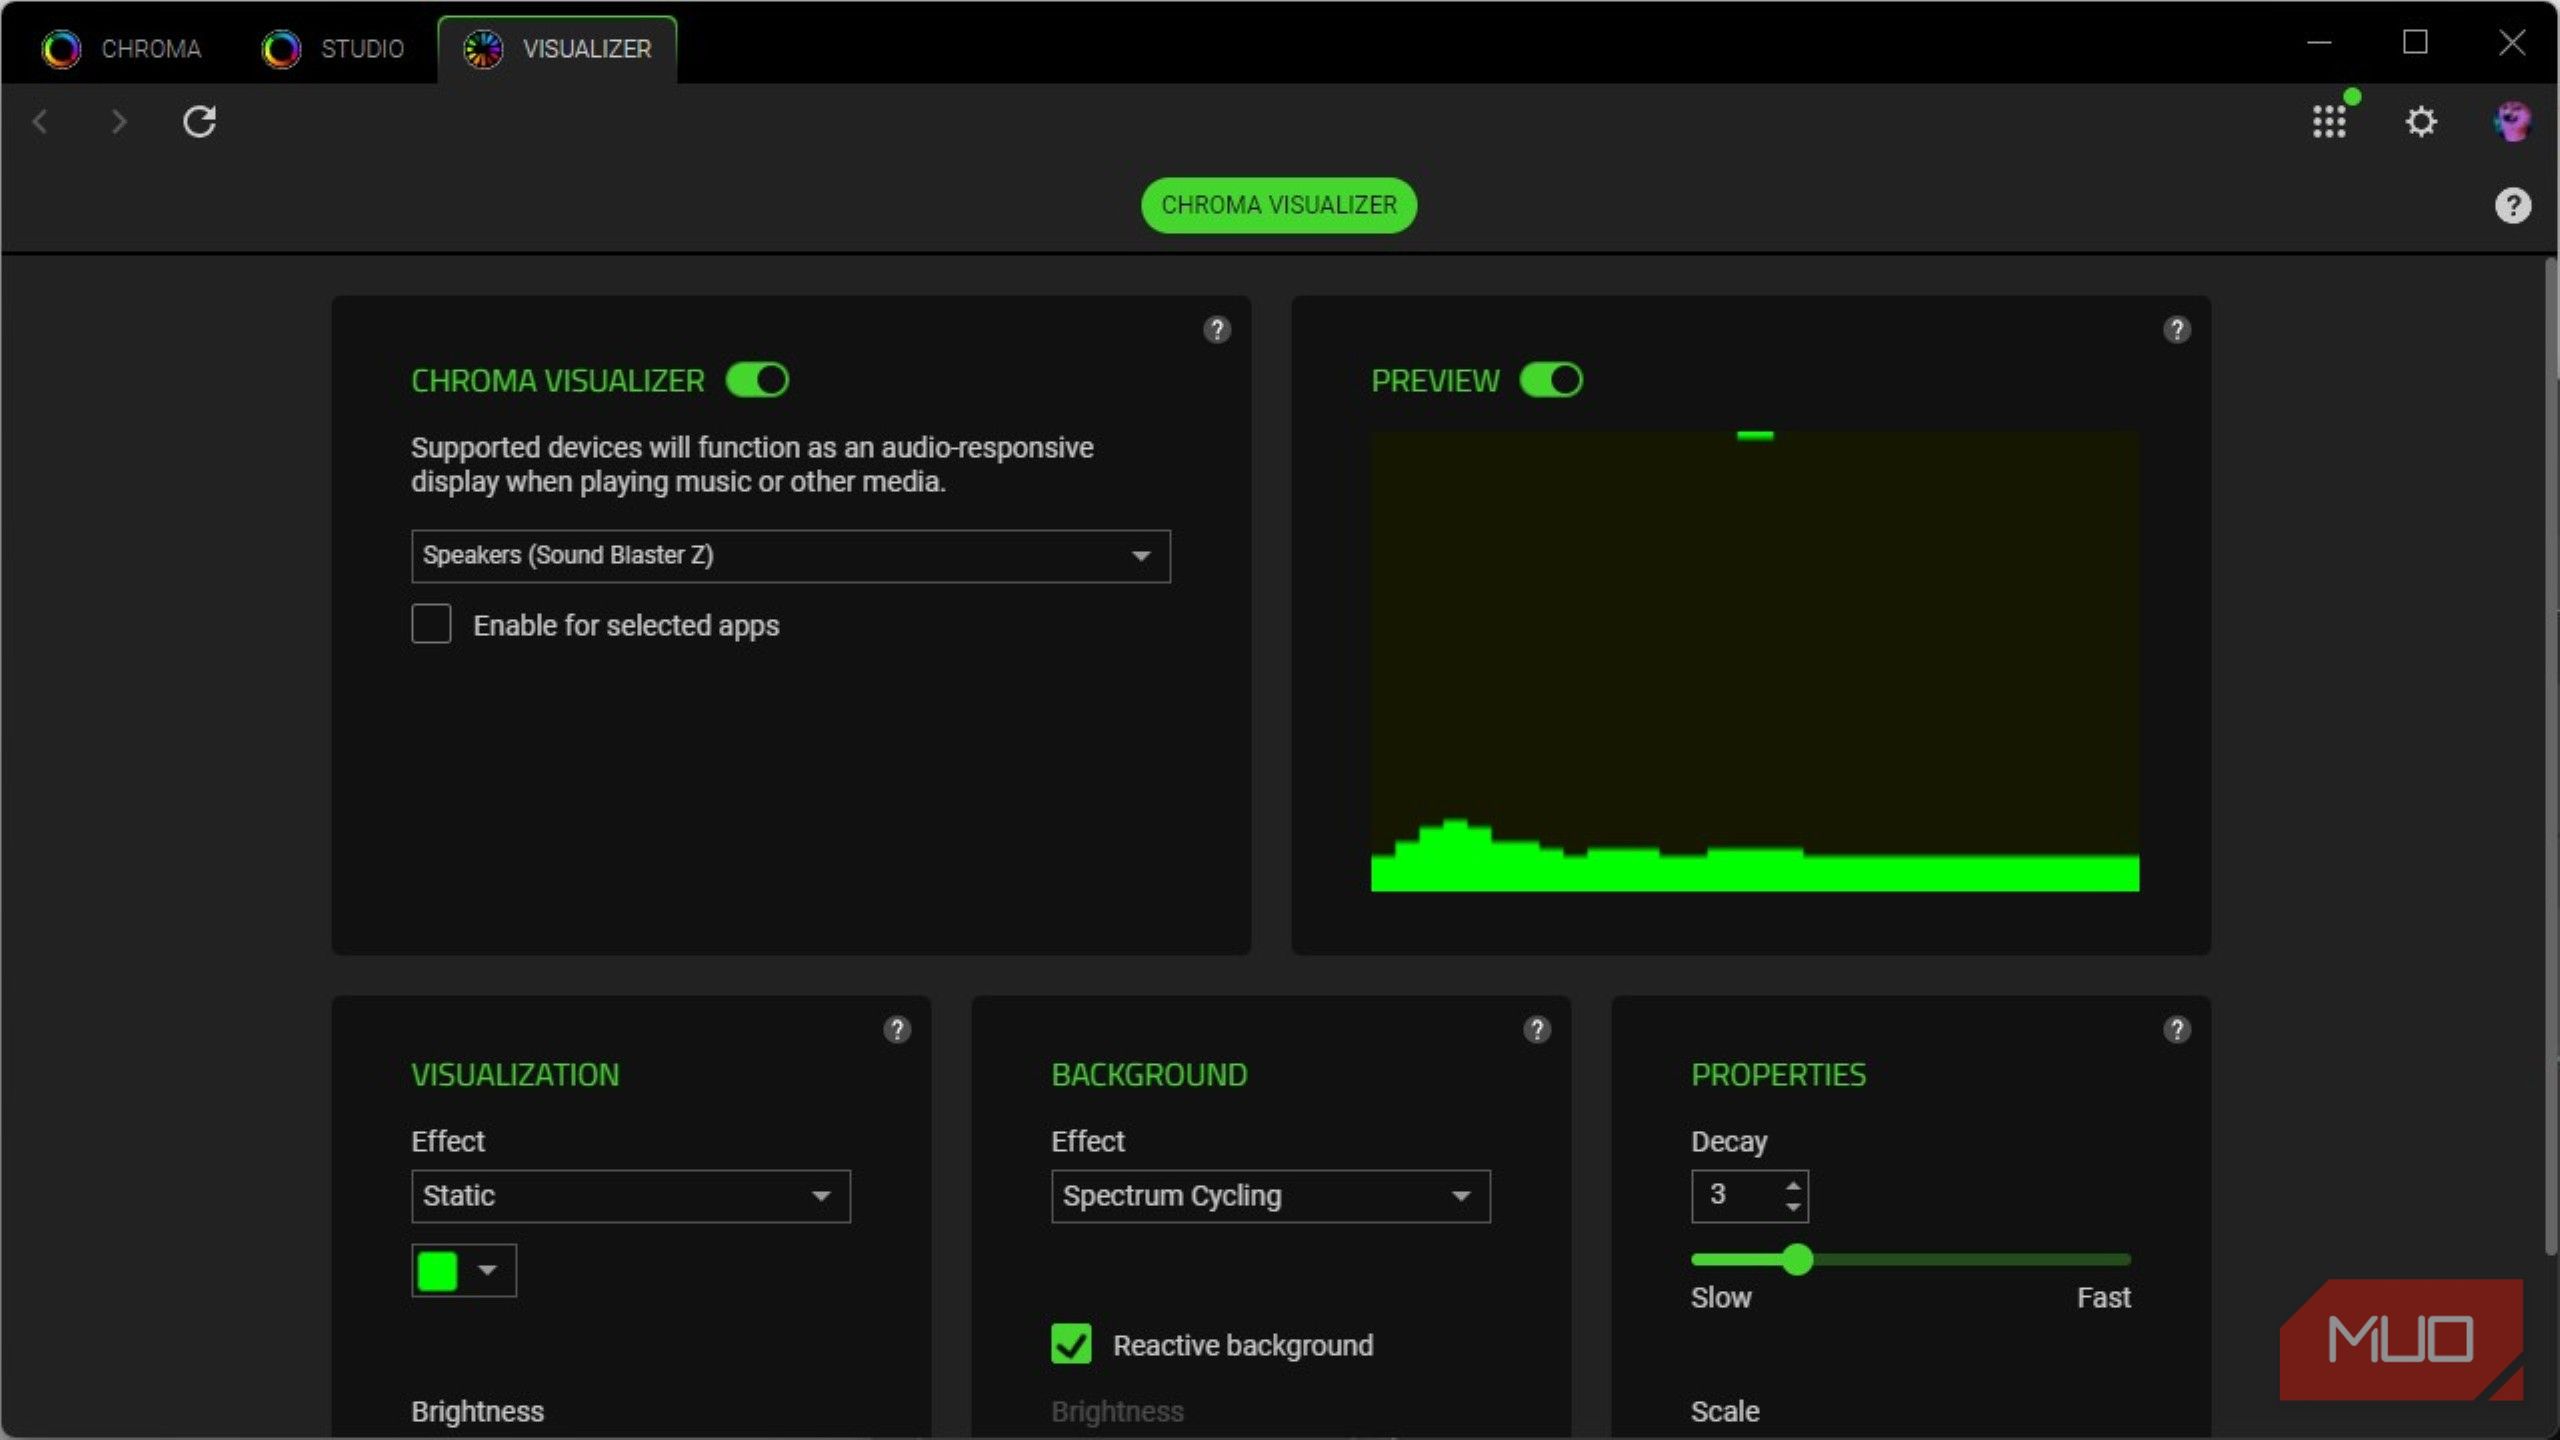Open help for the Background panel
The width and height of the screenshot is (2560, 1440).
pos(1537,1030)
